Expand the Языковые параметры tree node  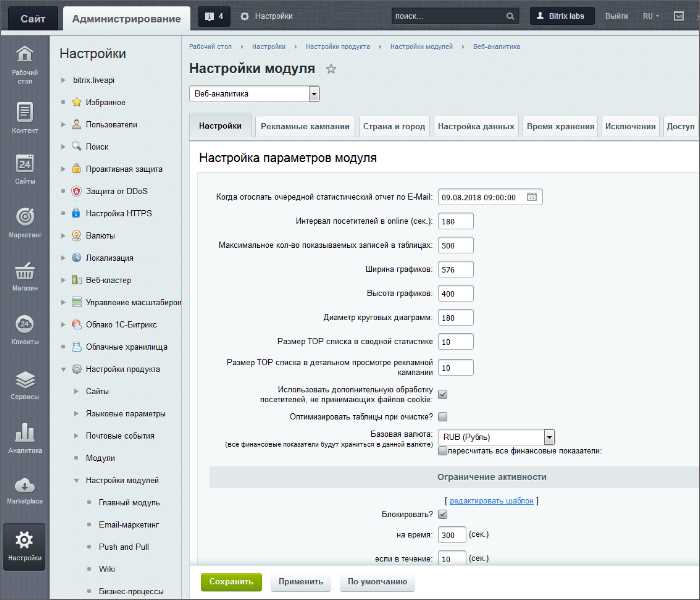click(76, 413)
